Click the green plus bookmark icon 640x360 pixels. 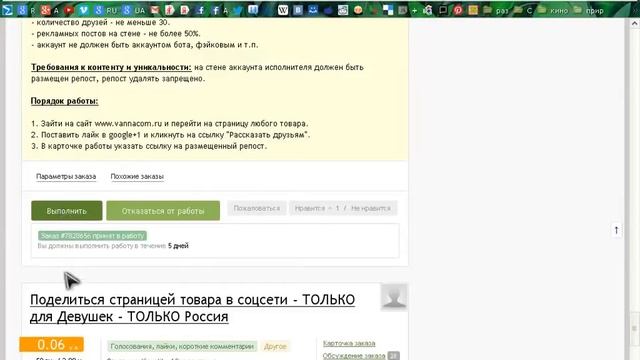(414, 10)
